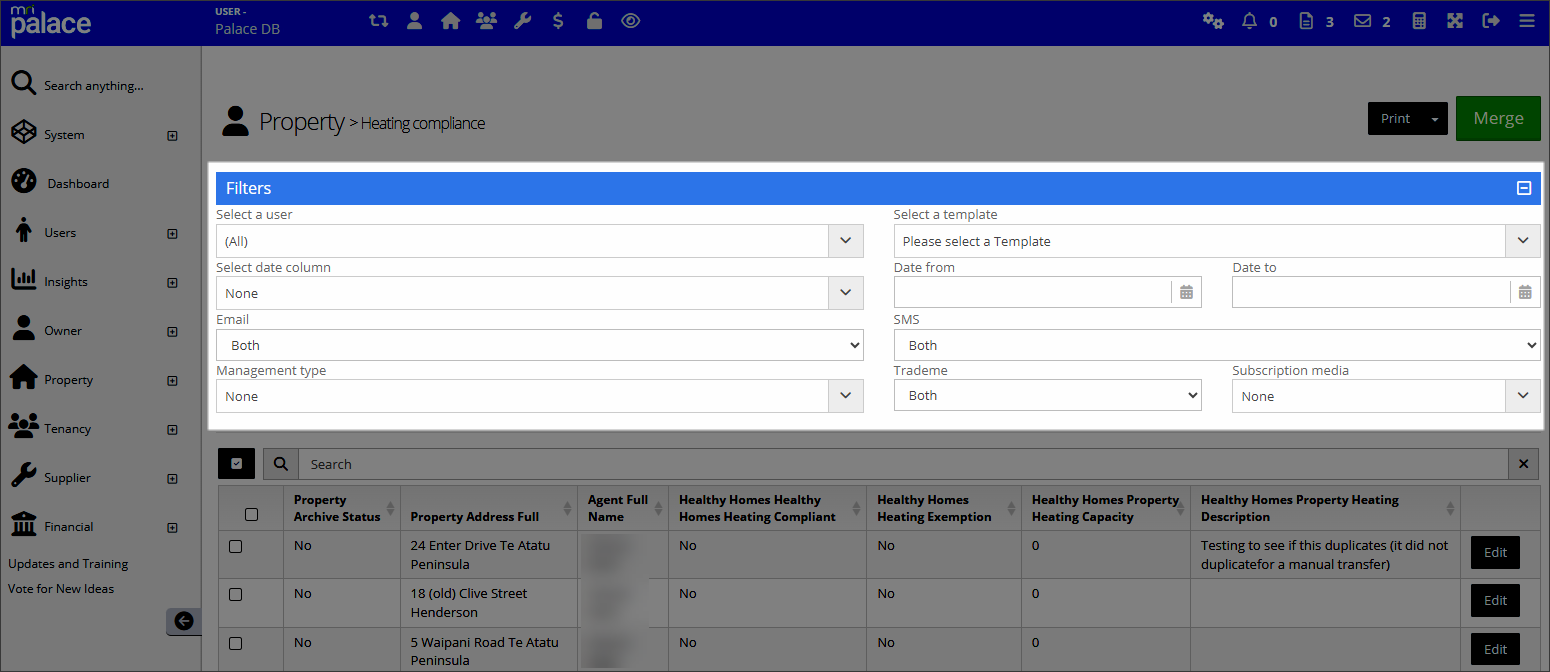Collapse the Filters panel
Image resolution: width=1550 pixels, height=672 pixels.
pos(1524,188)
